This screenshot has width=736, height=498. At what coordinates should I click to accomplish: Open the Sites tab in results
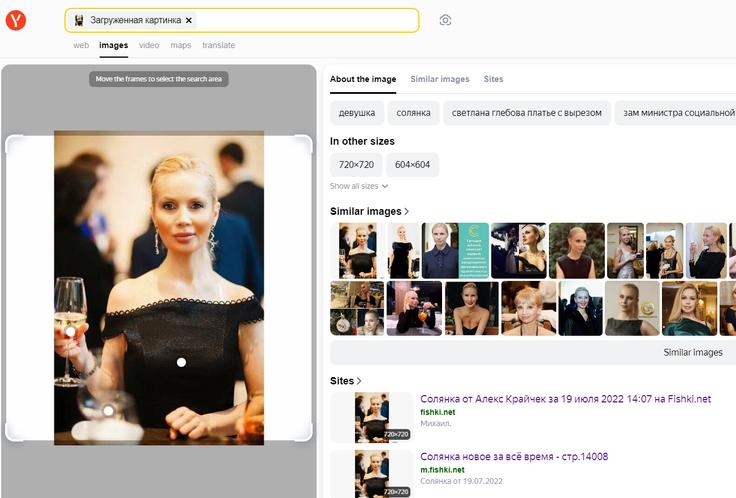click(x=493, y=79)
